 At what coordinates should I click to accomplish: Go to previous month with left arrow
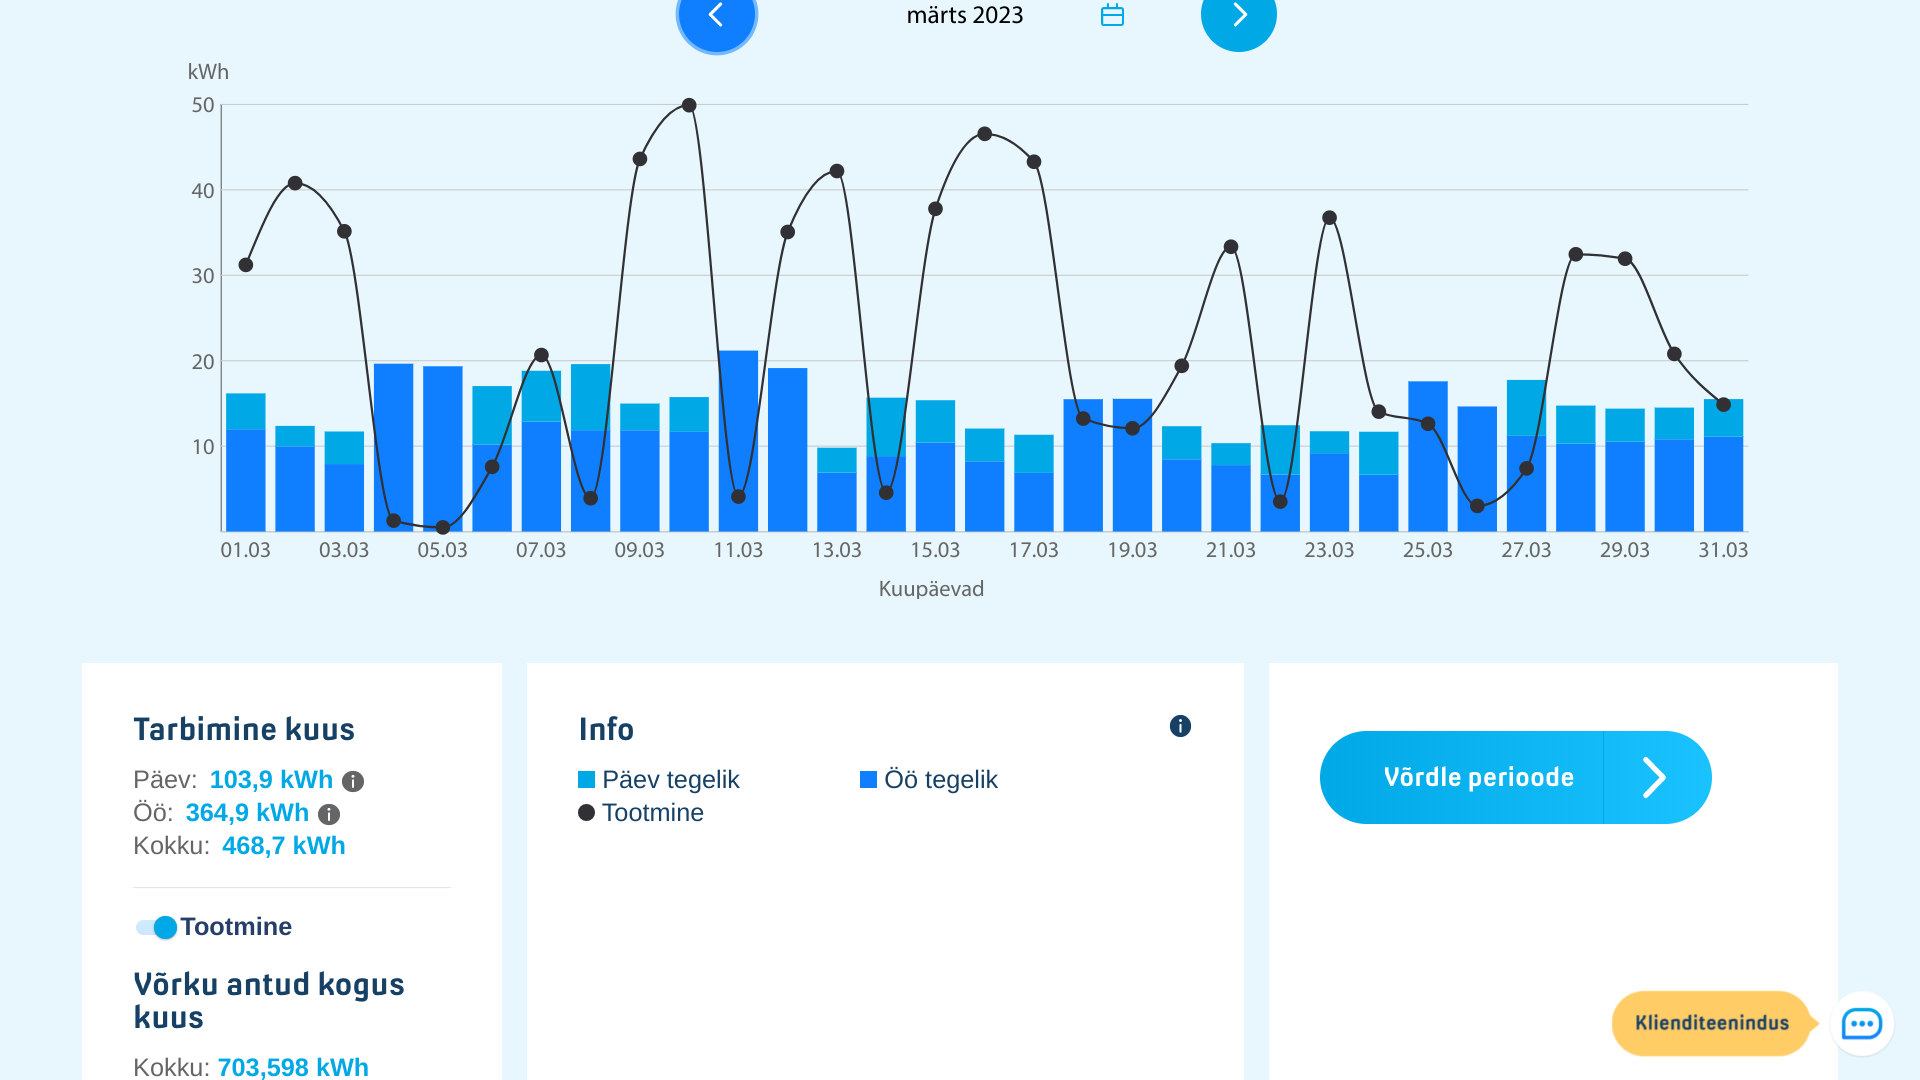[716, 15]
